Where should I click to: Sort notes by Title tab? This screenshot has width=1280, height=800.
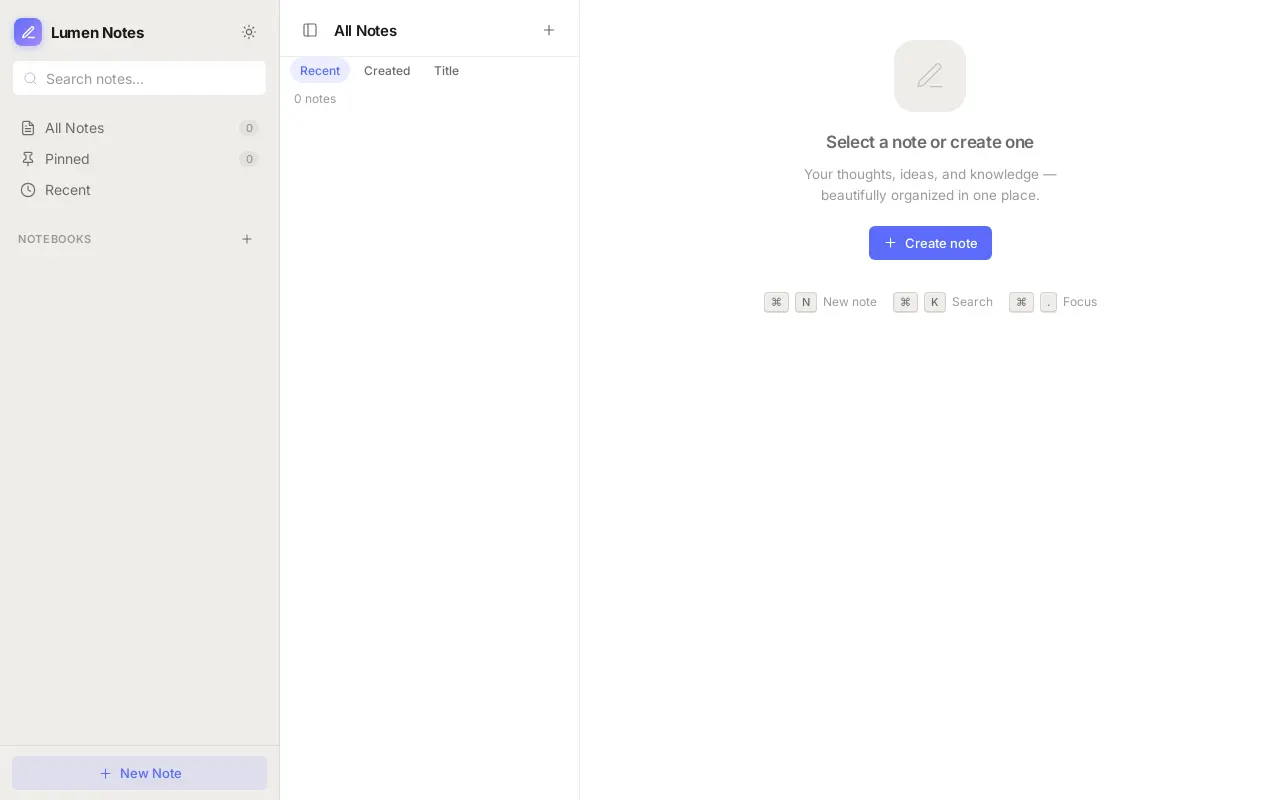coord(446,71)
